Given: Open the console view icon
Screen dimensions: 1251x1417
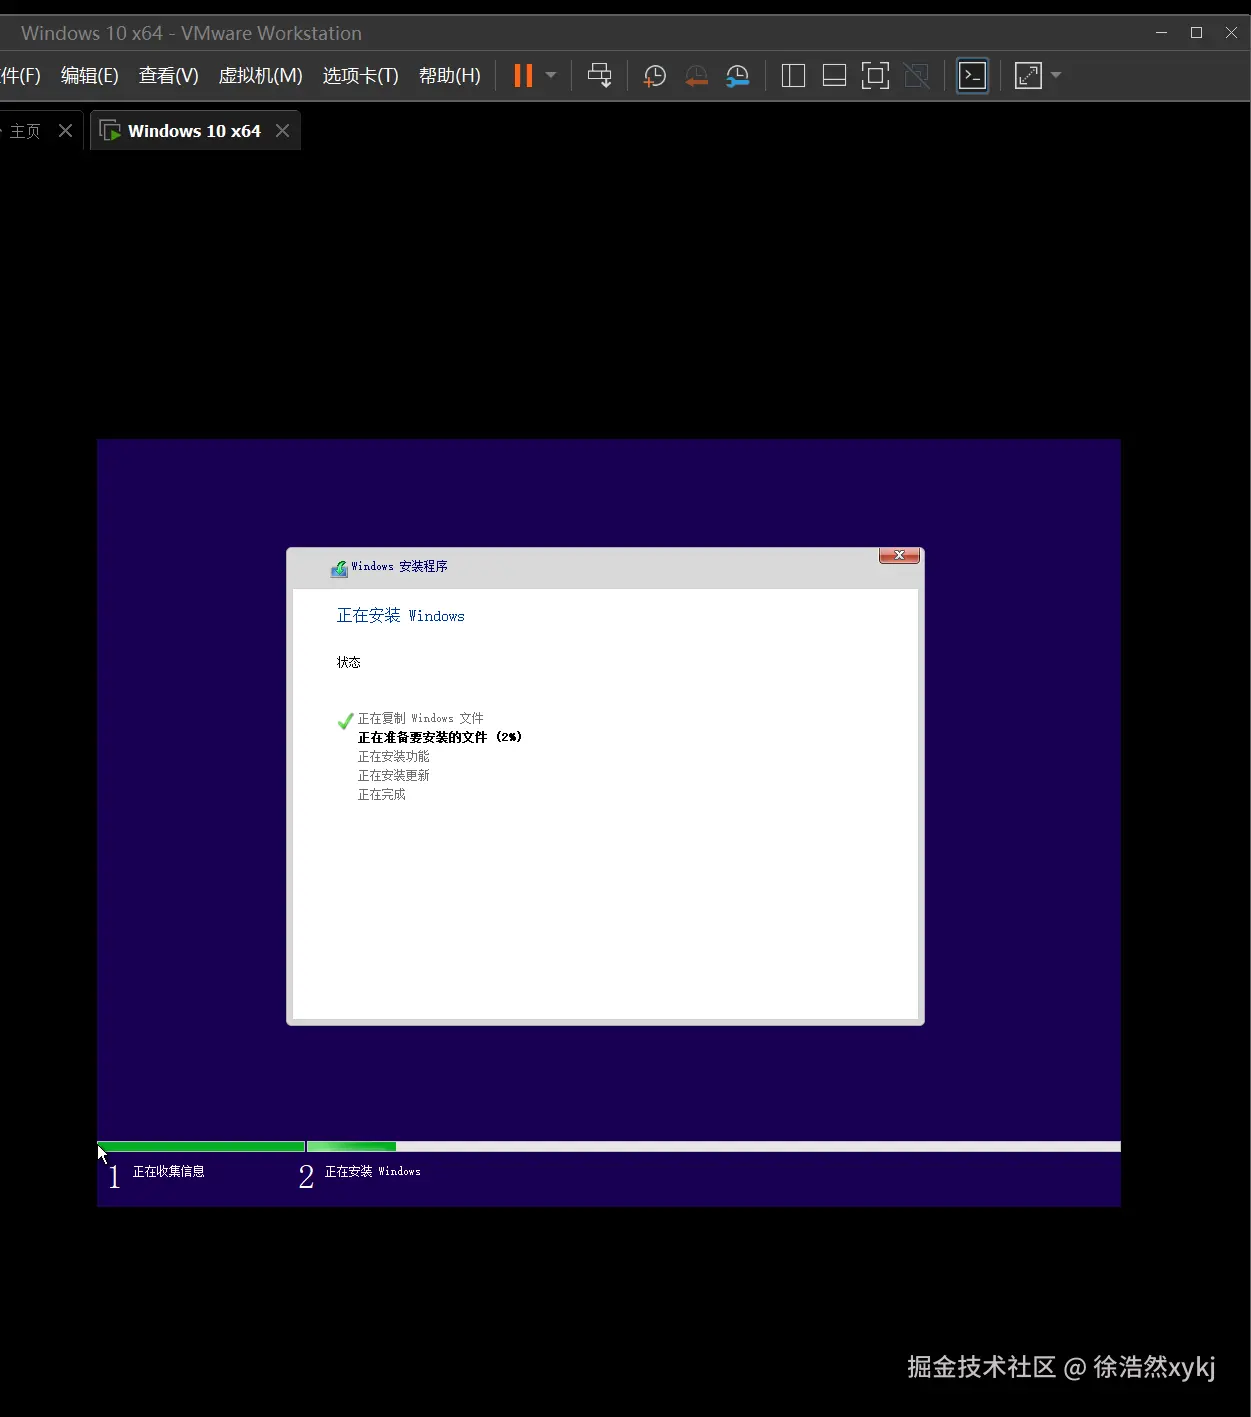Looking at the screenshot, I should 973,76.
